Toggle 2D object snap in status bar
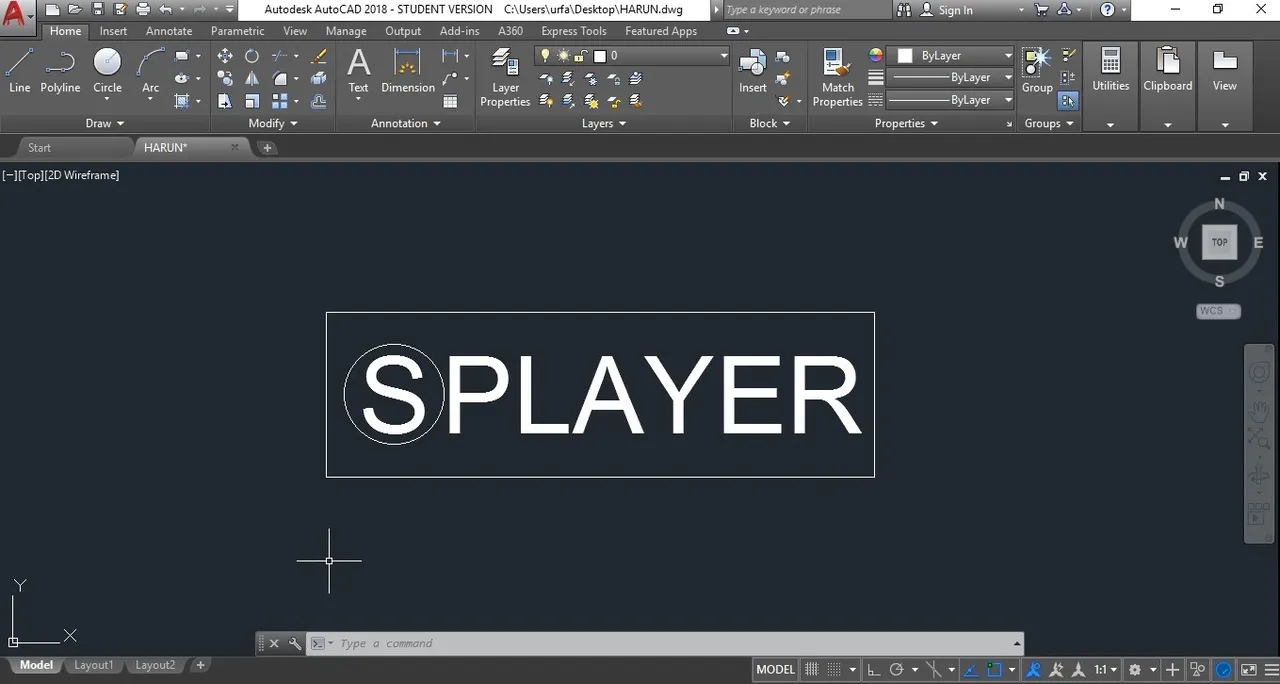 [x=995, y=669]
